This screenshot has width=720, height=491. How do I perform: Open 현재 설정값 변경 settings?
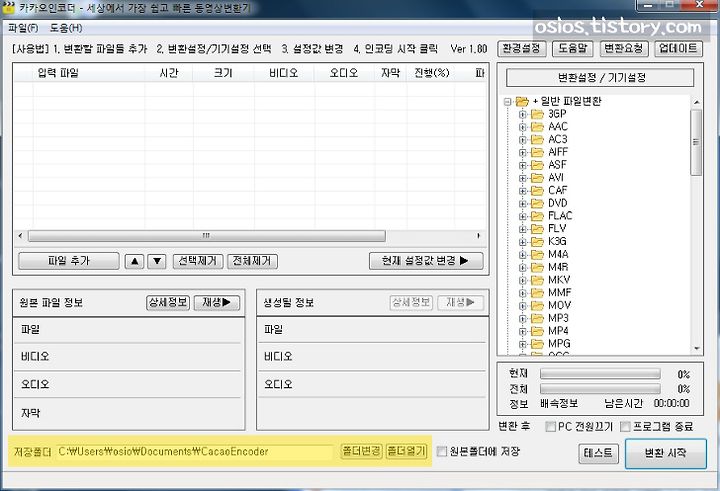(x=426, y=261)
